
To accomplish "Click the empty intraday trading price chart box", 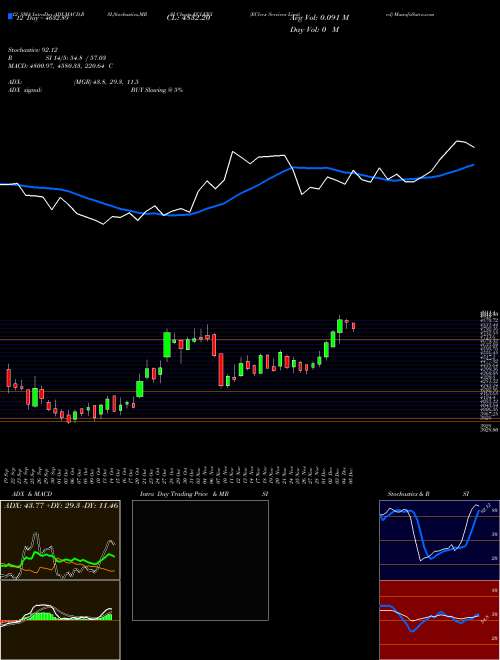I will point(200,560).
